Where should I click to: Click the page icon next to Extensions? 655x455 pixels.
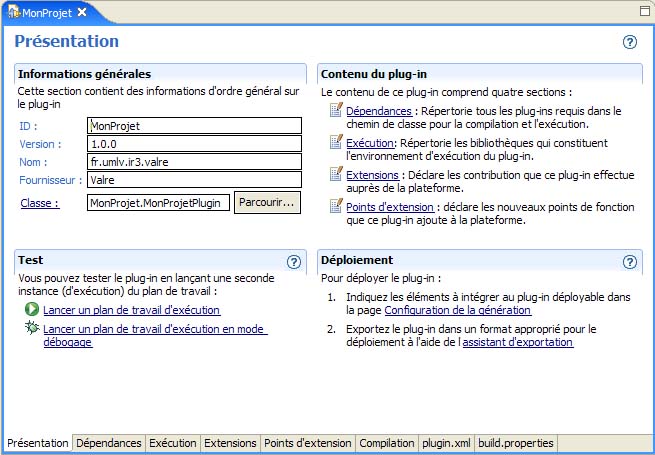pyautogui.click(x=336, y=175)
